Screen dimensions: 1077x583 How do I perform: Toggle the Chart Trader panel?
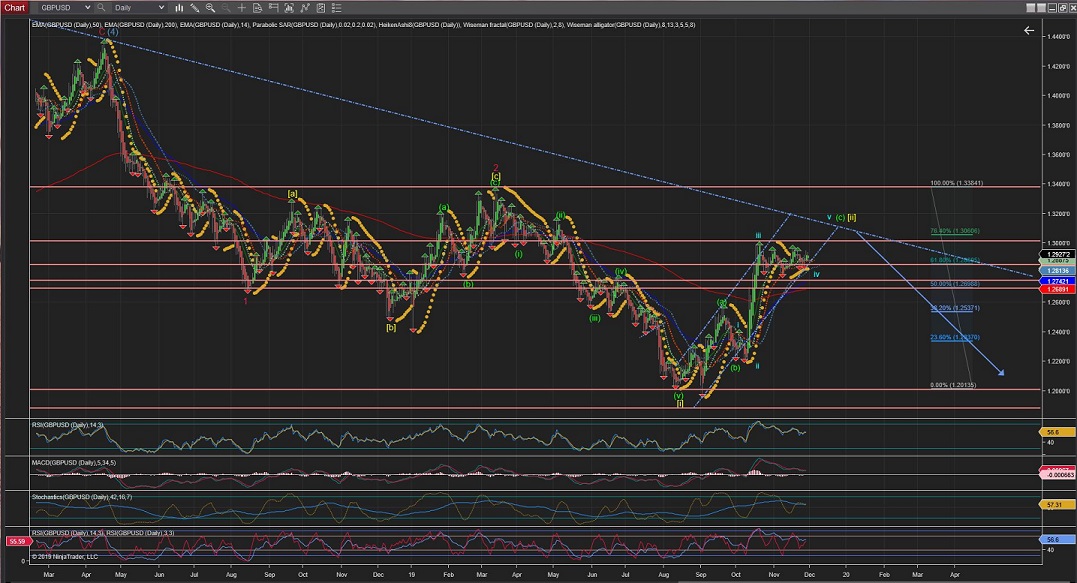point(273,7)
